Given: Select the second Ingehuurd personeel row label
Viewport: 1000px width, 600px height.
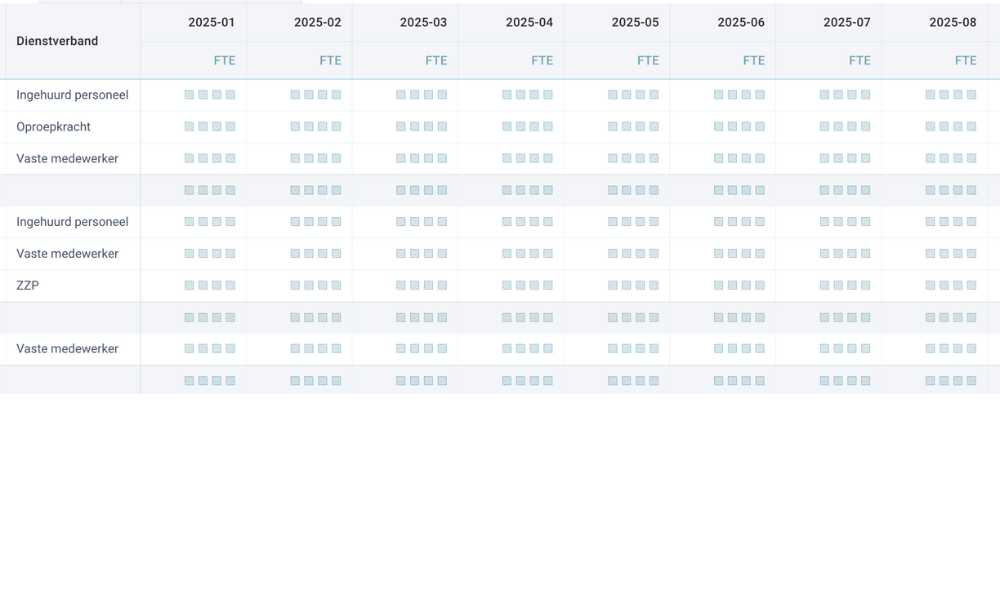Looking at the screenshot, I should tap(69, 222).
